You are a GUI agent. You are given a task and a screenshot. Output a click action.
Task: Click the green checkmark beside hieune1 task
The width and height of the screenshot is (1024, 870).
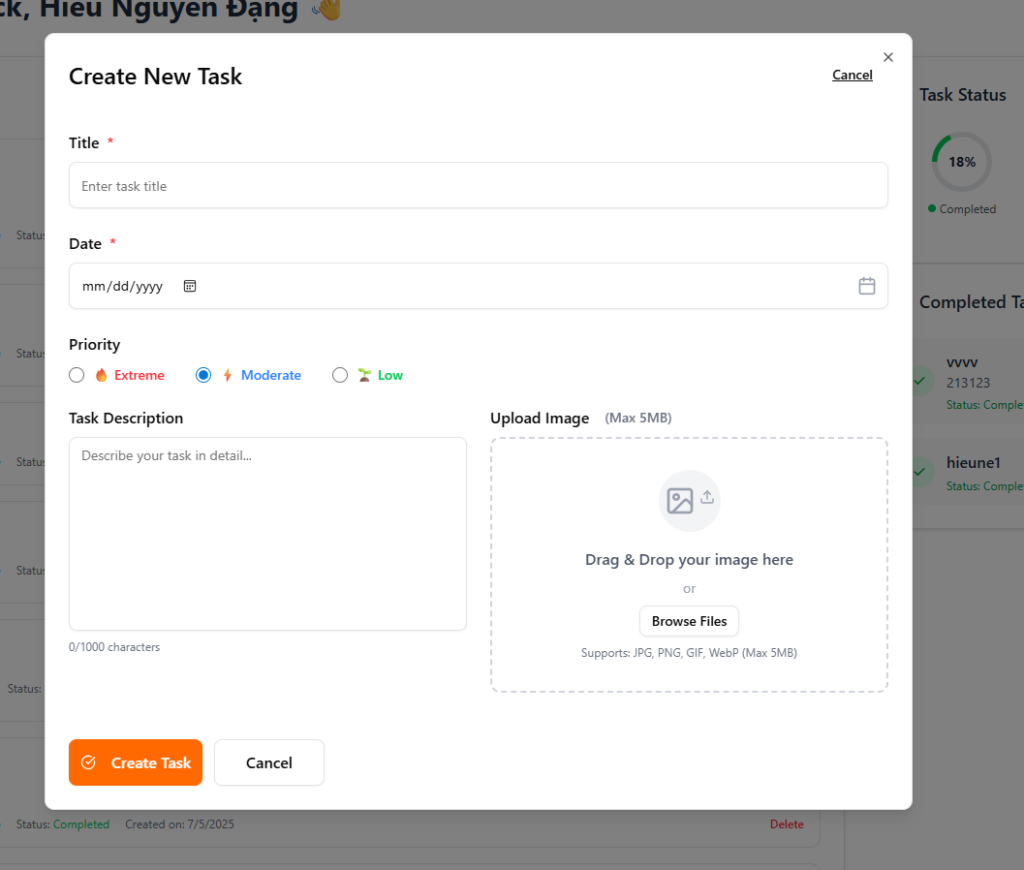919,471
